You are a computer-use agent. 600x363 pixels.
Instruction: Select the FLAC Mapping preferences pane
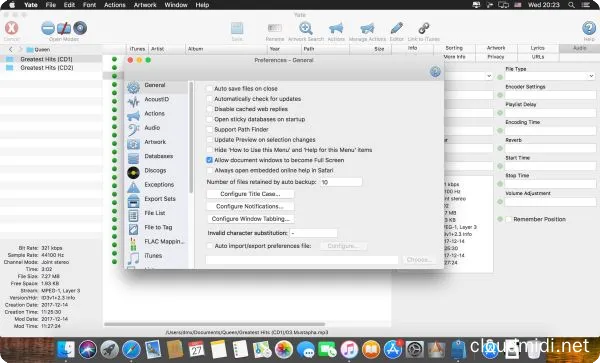point(156,242)
